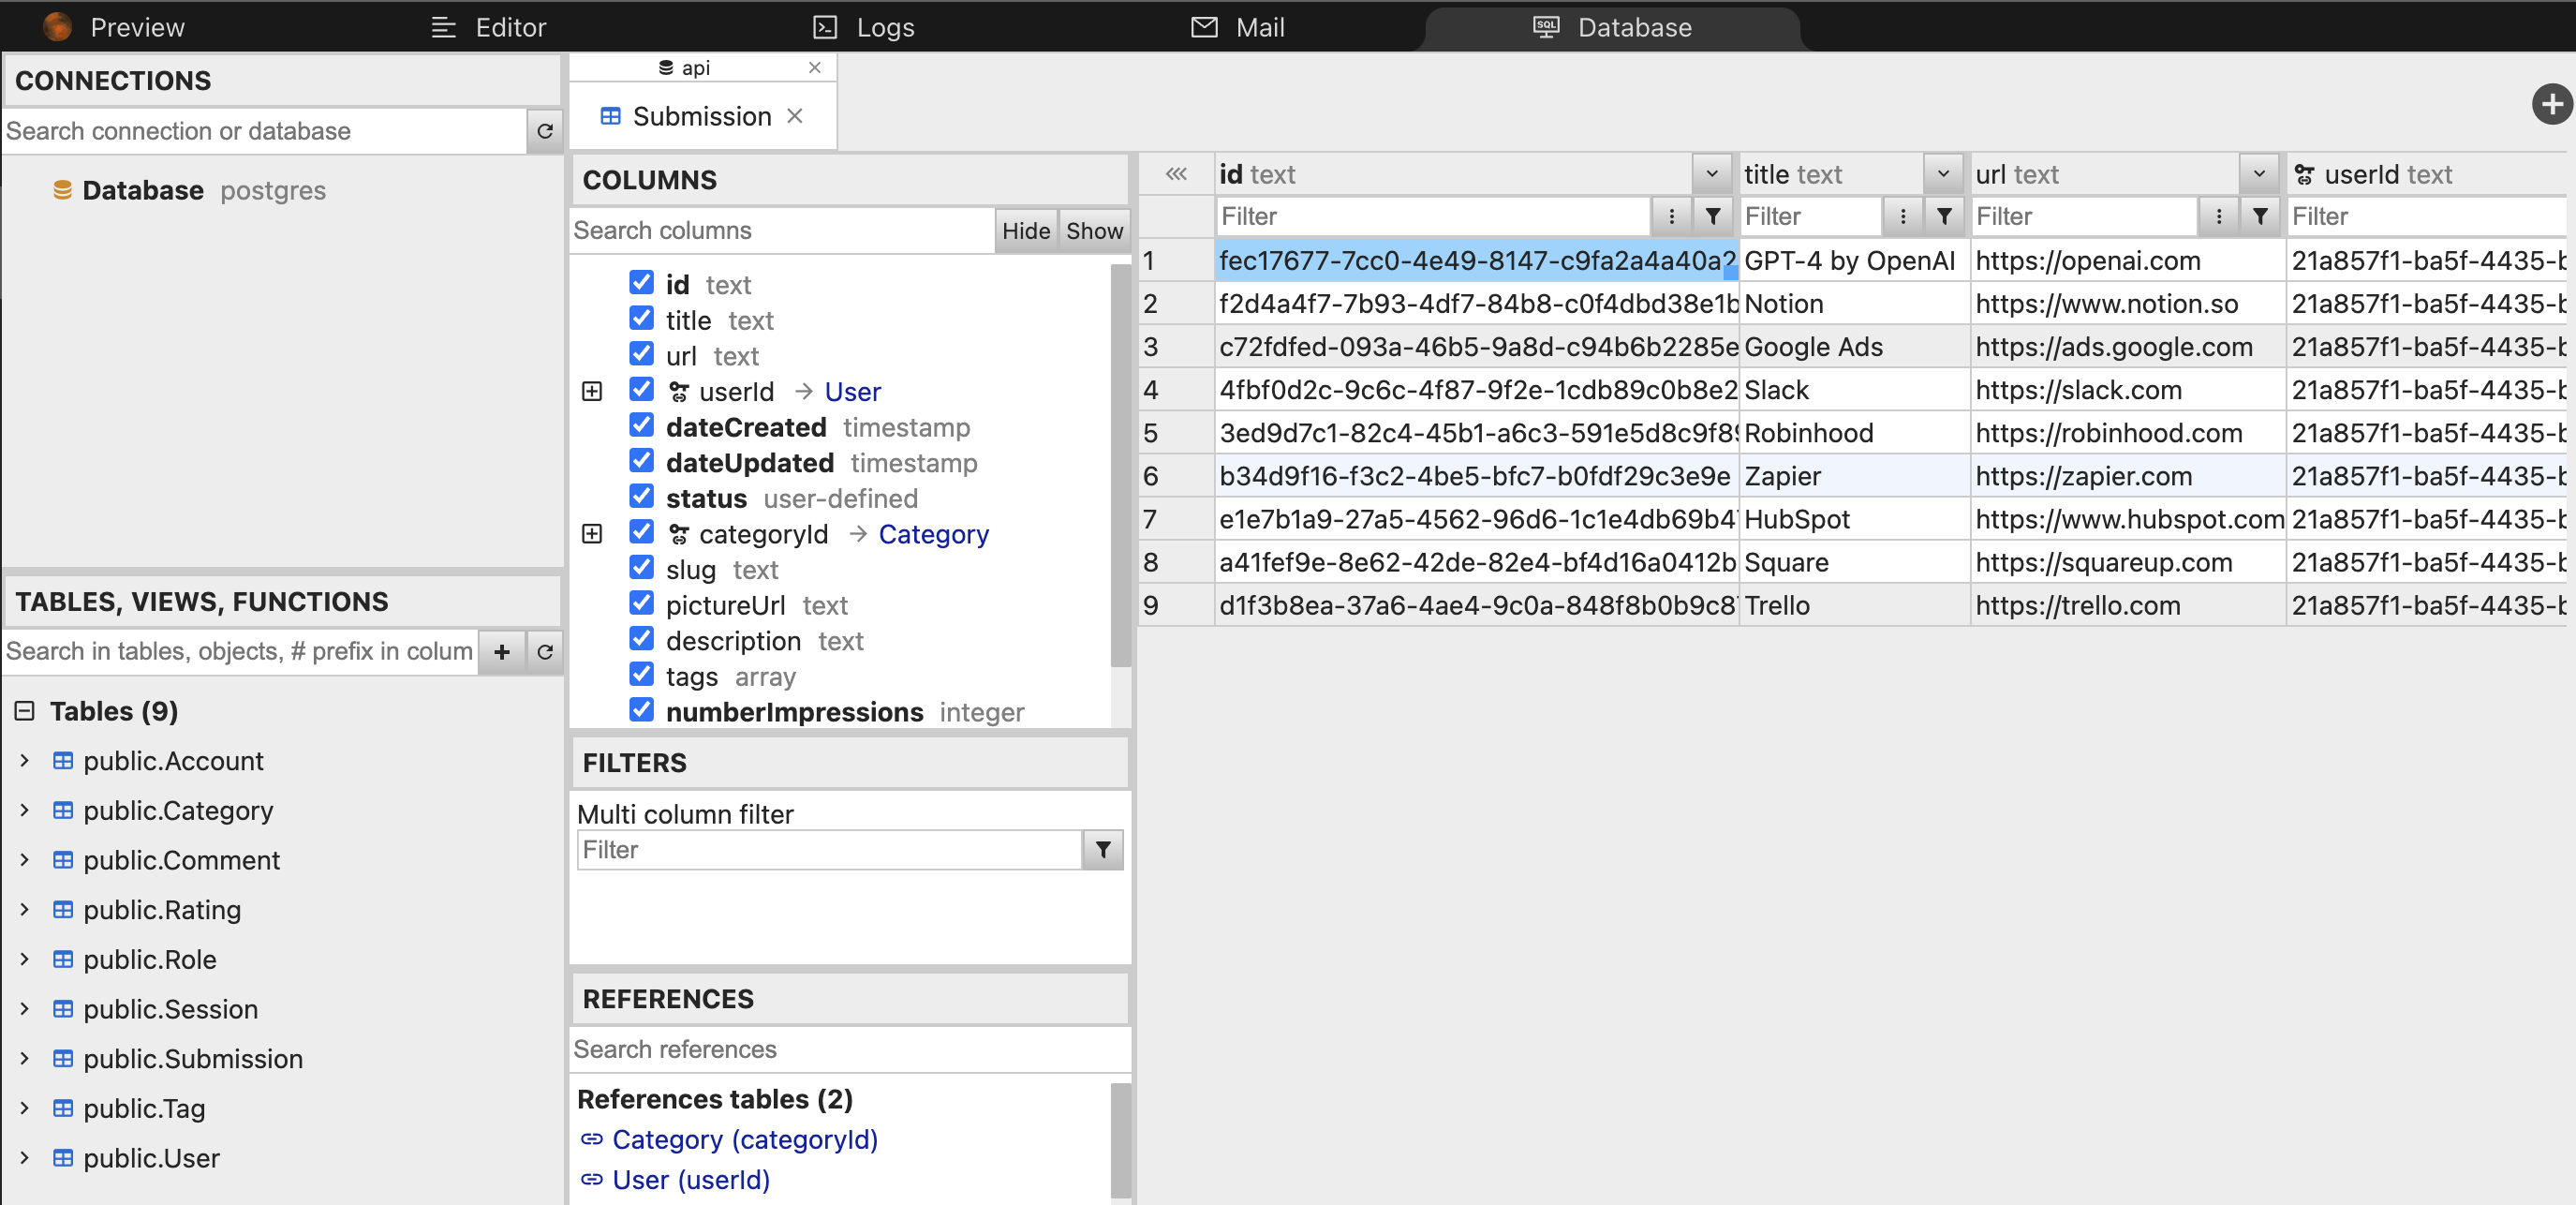Click the public.Comment table icon

coord(63,860)
